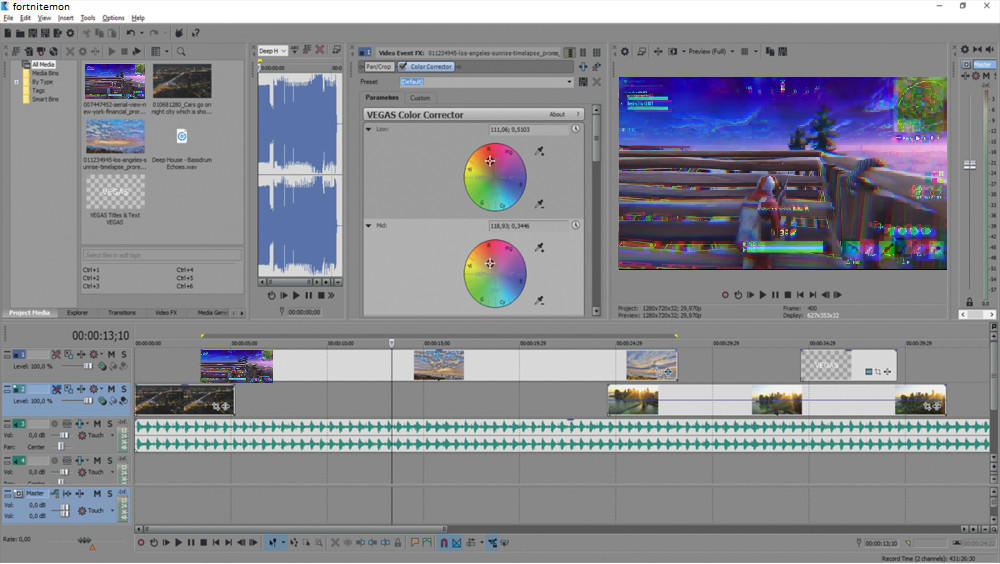Click the Mid color wheel
This screenshot has width=1000, height=564.
pos(495,274)
